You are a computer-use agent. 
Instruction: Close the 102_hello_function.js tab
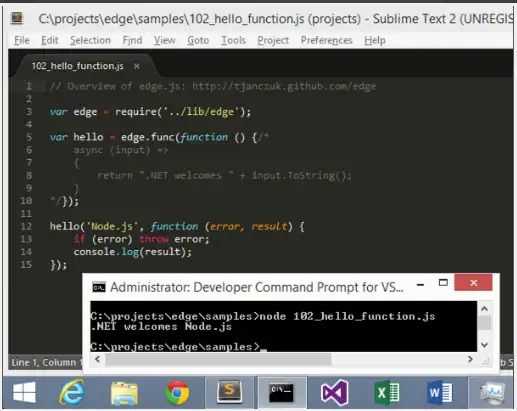[137, 66]
